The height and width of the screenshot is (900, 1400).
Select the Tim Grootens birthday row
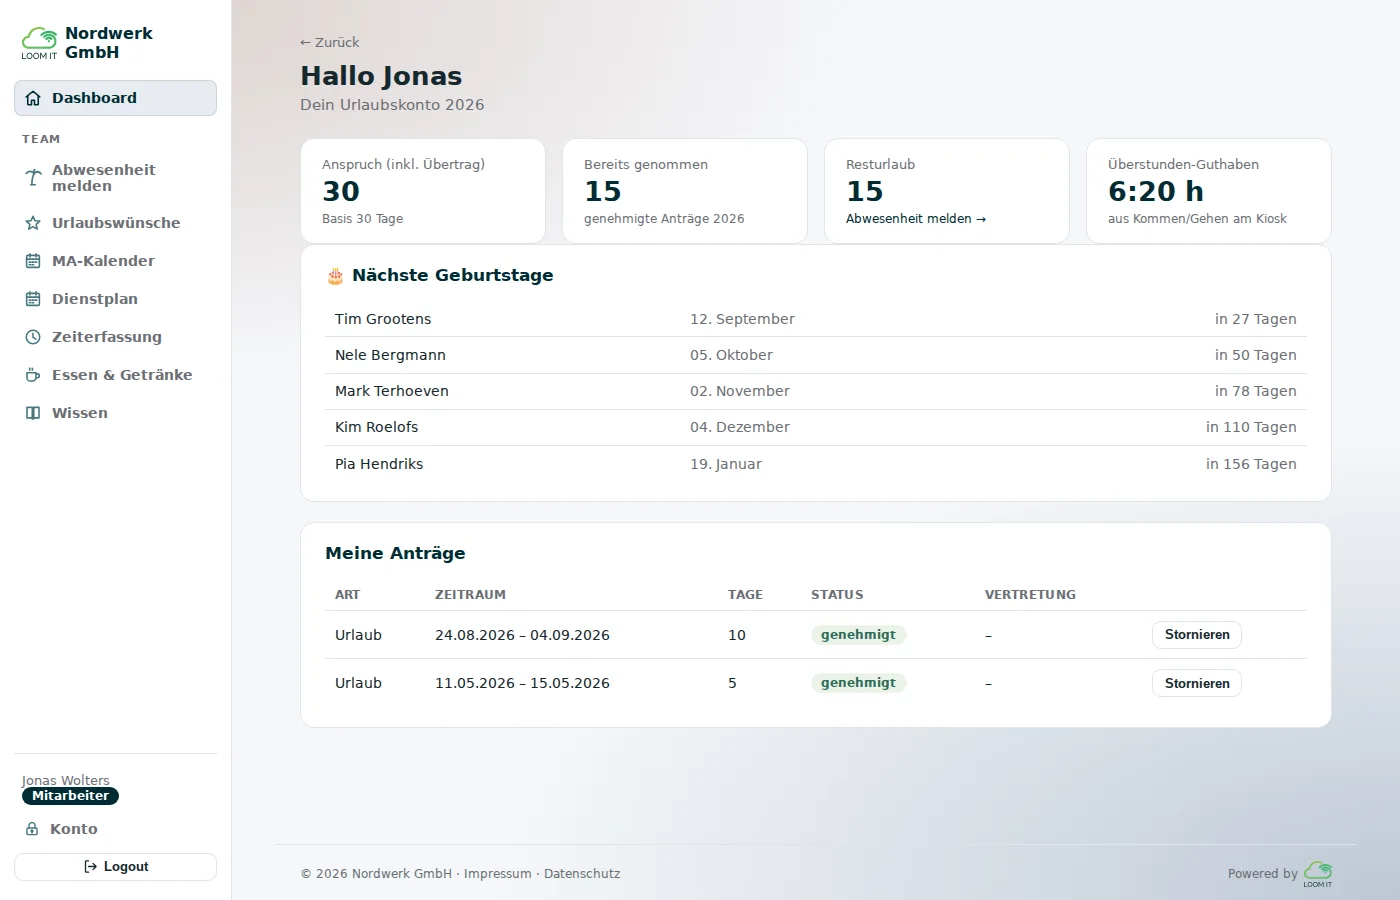point(816,319)
